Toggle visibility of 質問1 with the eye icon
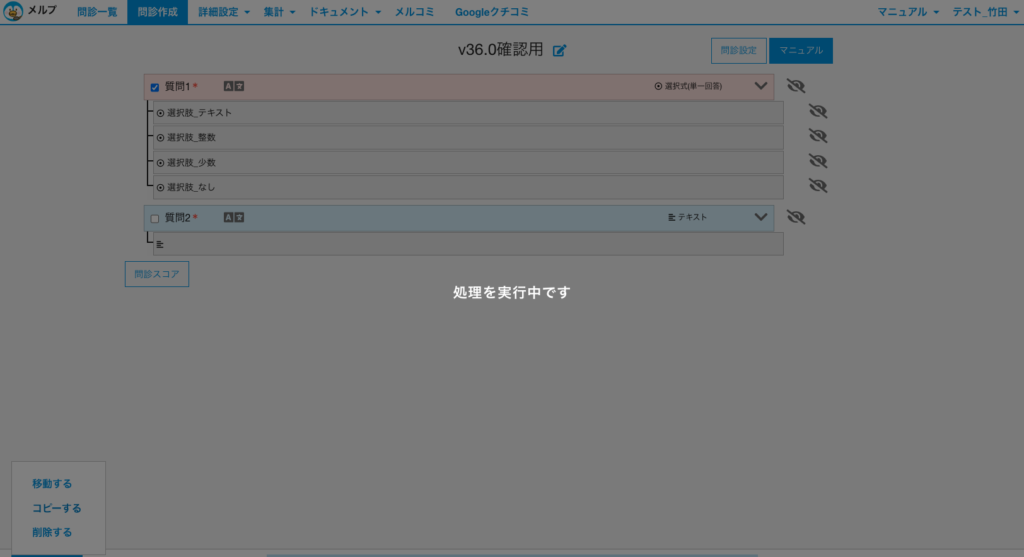The image size is (1024, 557). [x=796, y=86]
